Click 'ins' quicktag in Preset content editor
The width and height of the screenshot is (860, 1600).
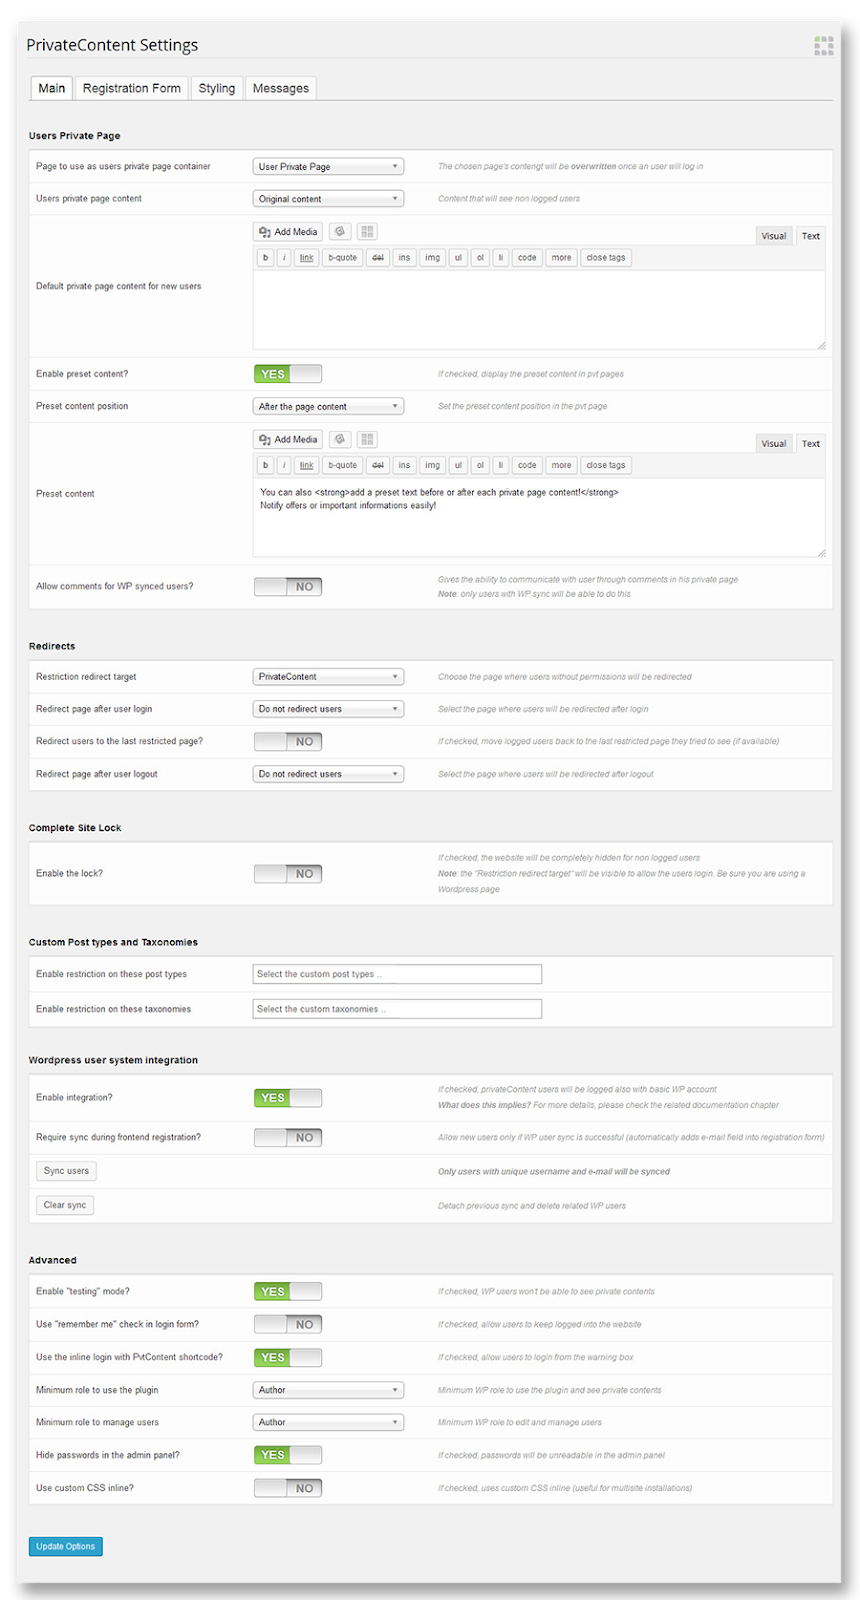pos(404,465)
